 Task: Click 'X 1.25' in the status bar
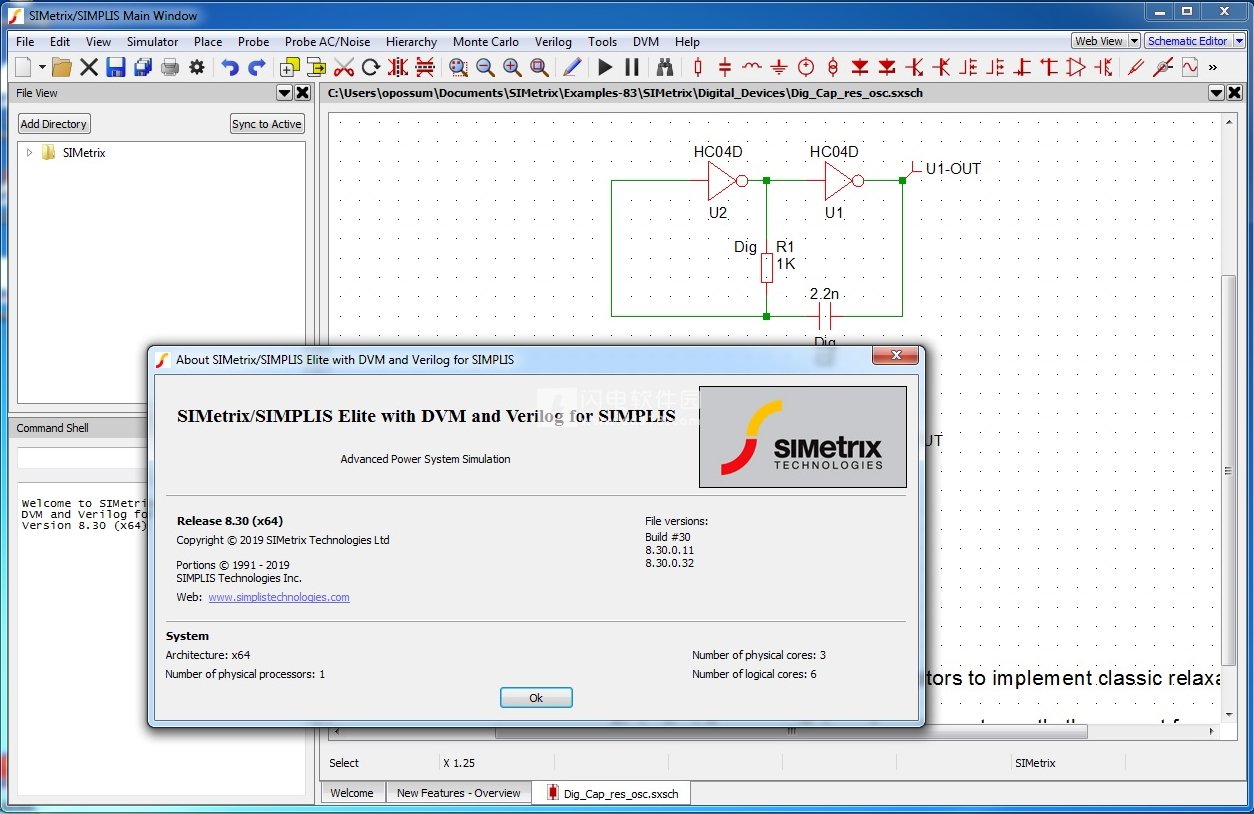coord(459,763)
